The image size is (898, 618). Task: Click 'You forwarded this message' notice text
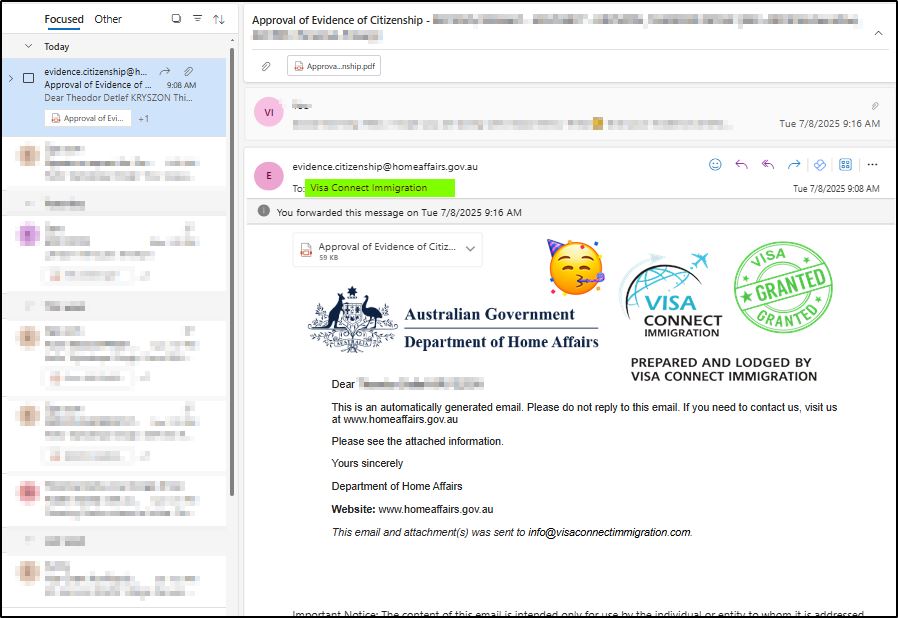coord(399,212)
